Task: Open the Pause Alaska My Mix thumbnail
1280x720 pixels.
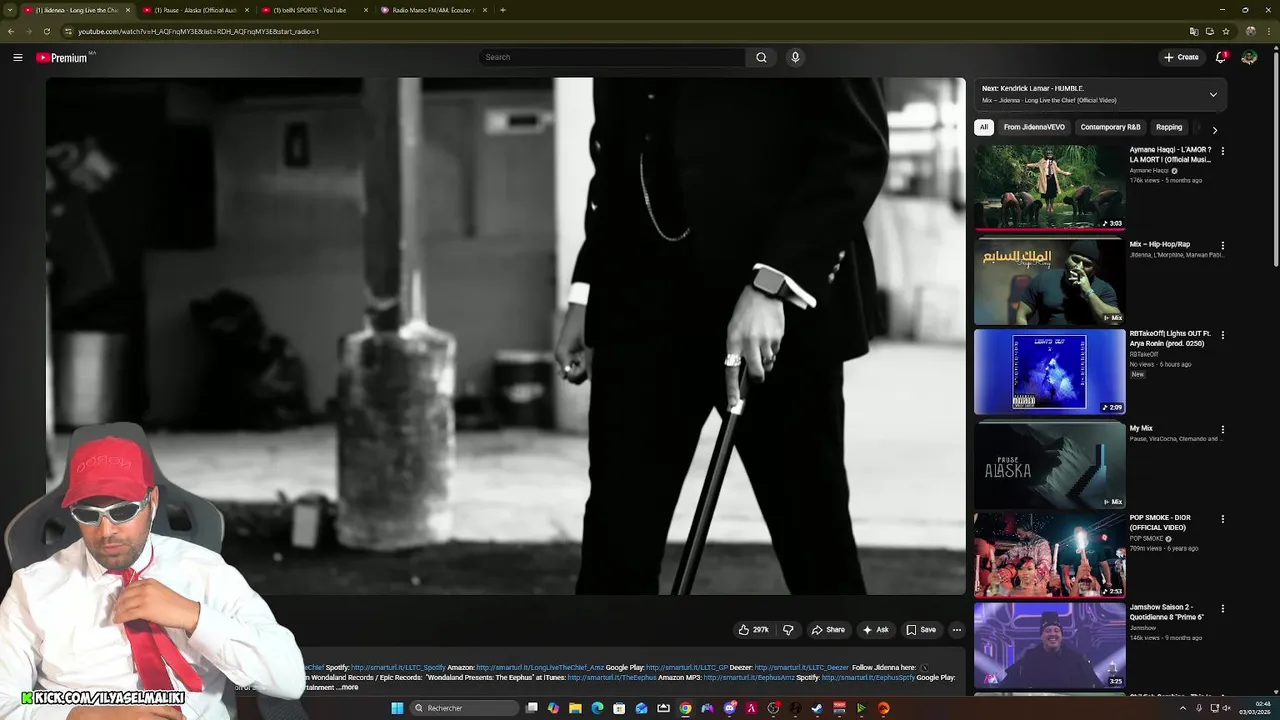Action: [x=1049, y=465]
